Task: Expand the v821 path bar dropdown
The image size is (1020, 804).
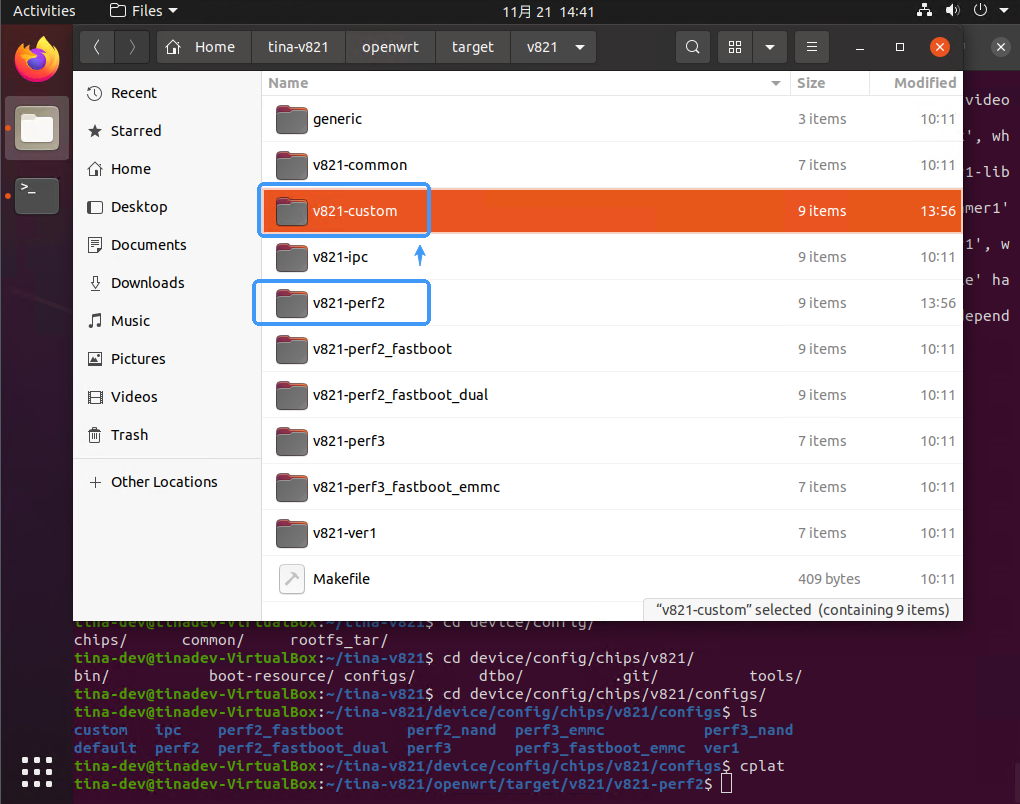Action: coord(579,47)
